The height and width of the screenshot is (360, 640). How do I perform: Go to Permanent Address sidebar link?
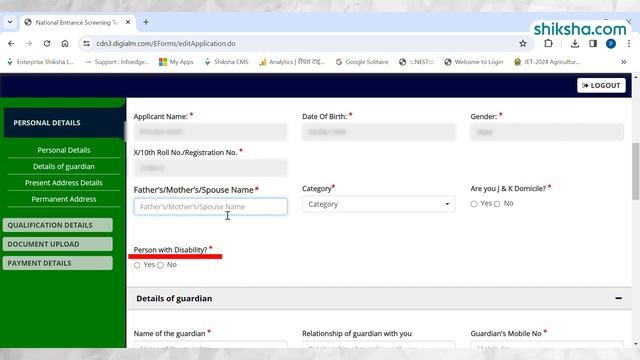(64, 199)
